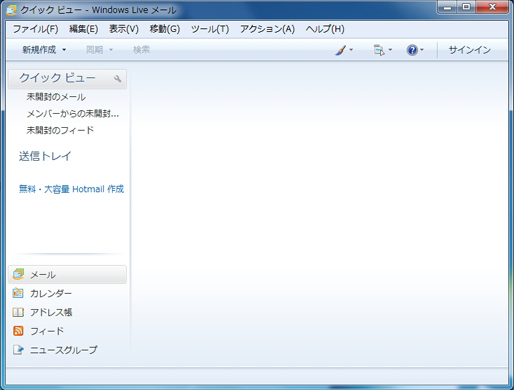
Task: Switch to ニュースグループ label
Action: pos(64,350)
